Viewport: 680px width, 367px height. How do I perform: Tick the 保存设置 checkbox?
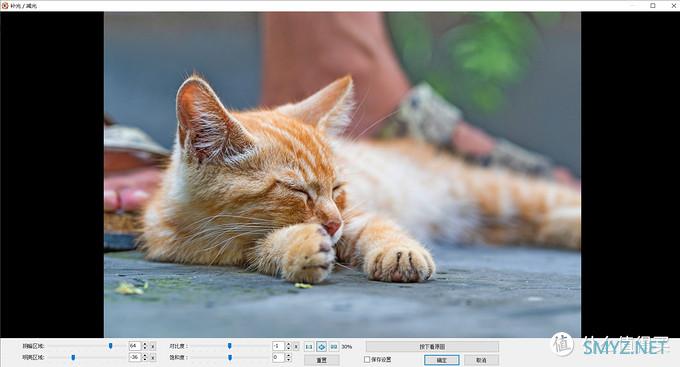coord(367,359)
